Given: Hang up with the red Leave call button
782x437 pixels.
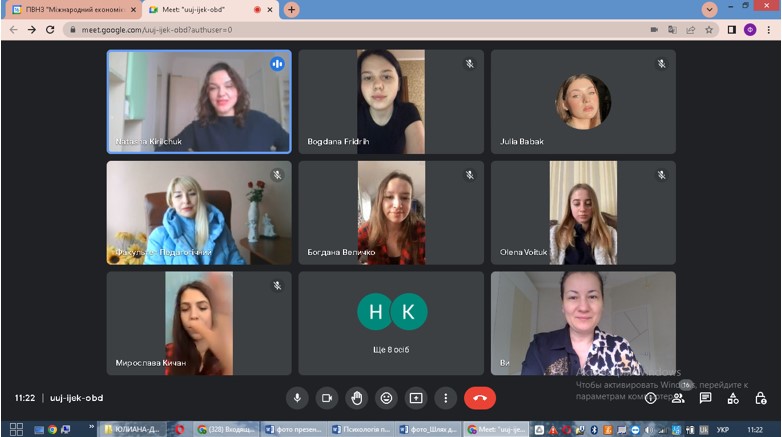Looking at the screenshot, I should (x=480, y=398).
